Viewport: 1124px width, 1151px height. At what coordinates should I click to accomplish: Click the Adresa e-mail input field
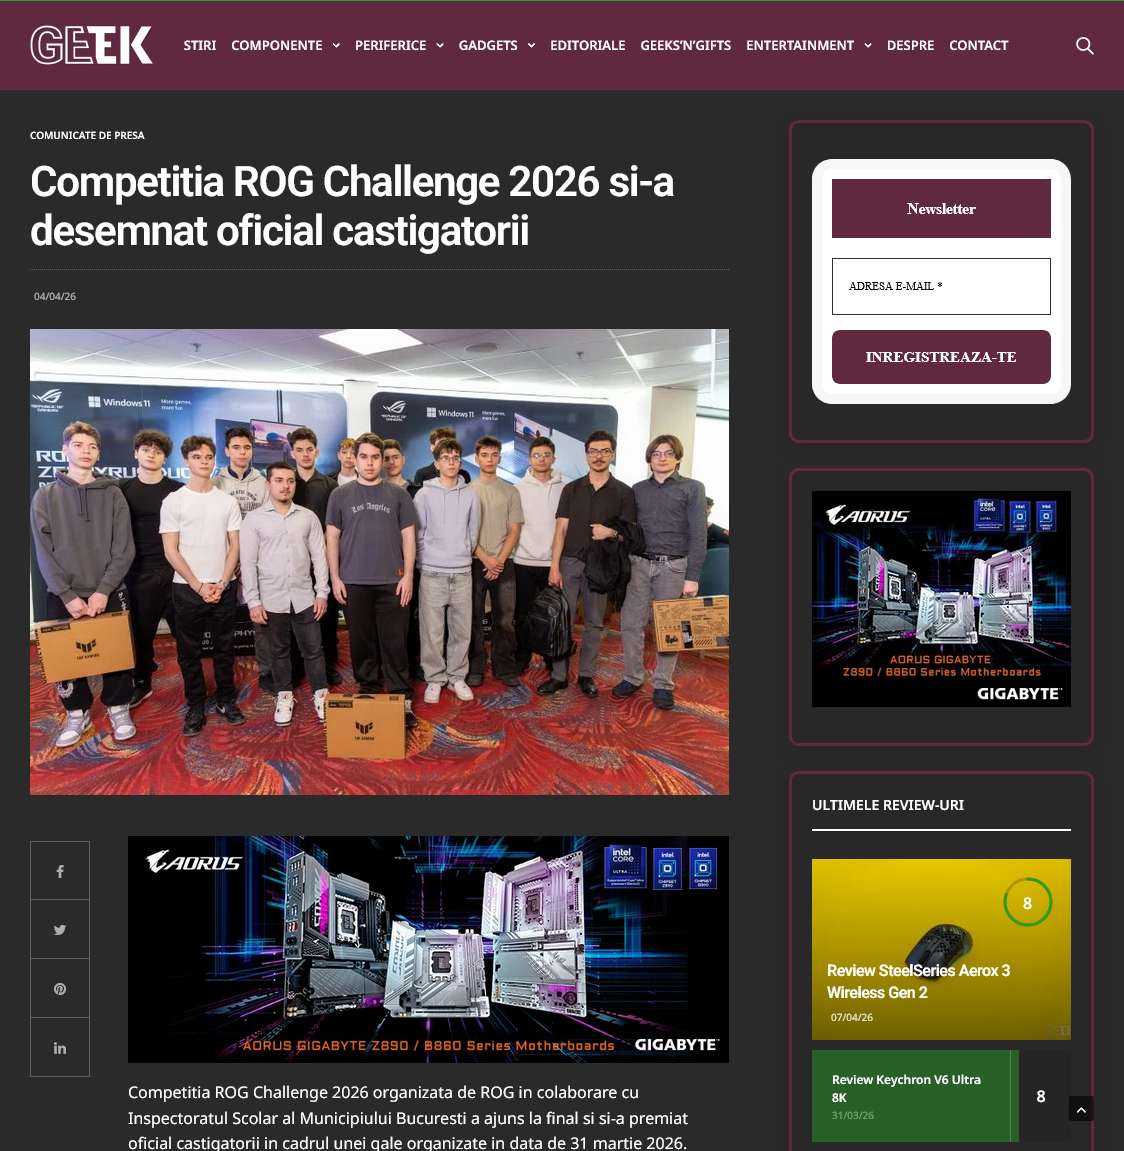941,286
